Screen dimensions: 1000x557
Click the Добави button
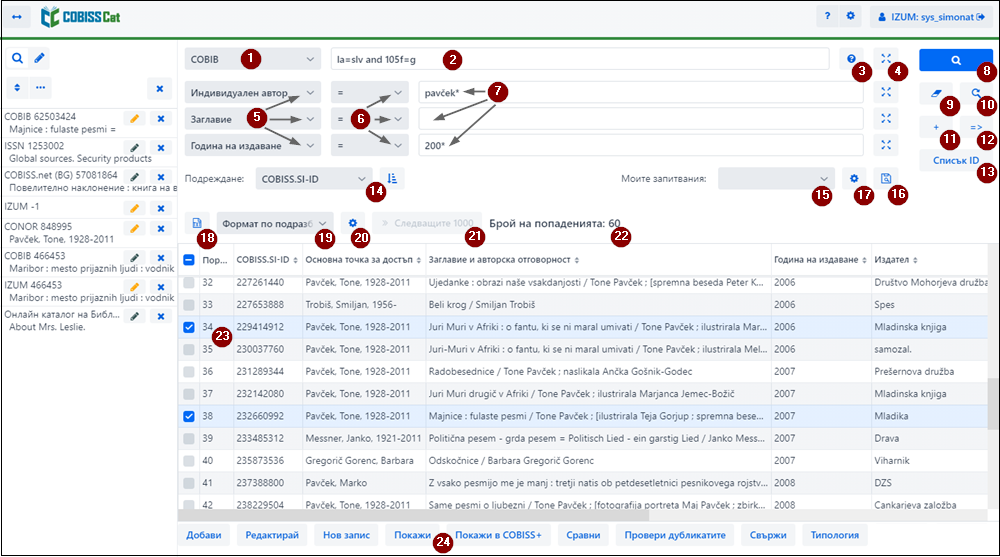[203, 535]
